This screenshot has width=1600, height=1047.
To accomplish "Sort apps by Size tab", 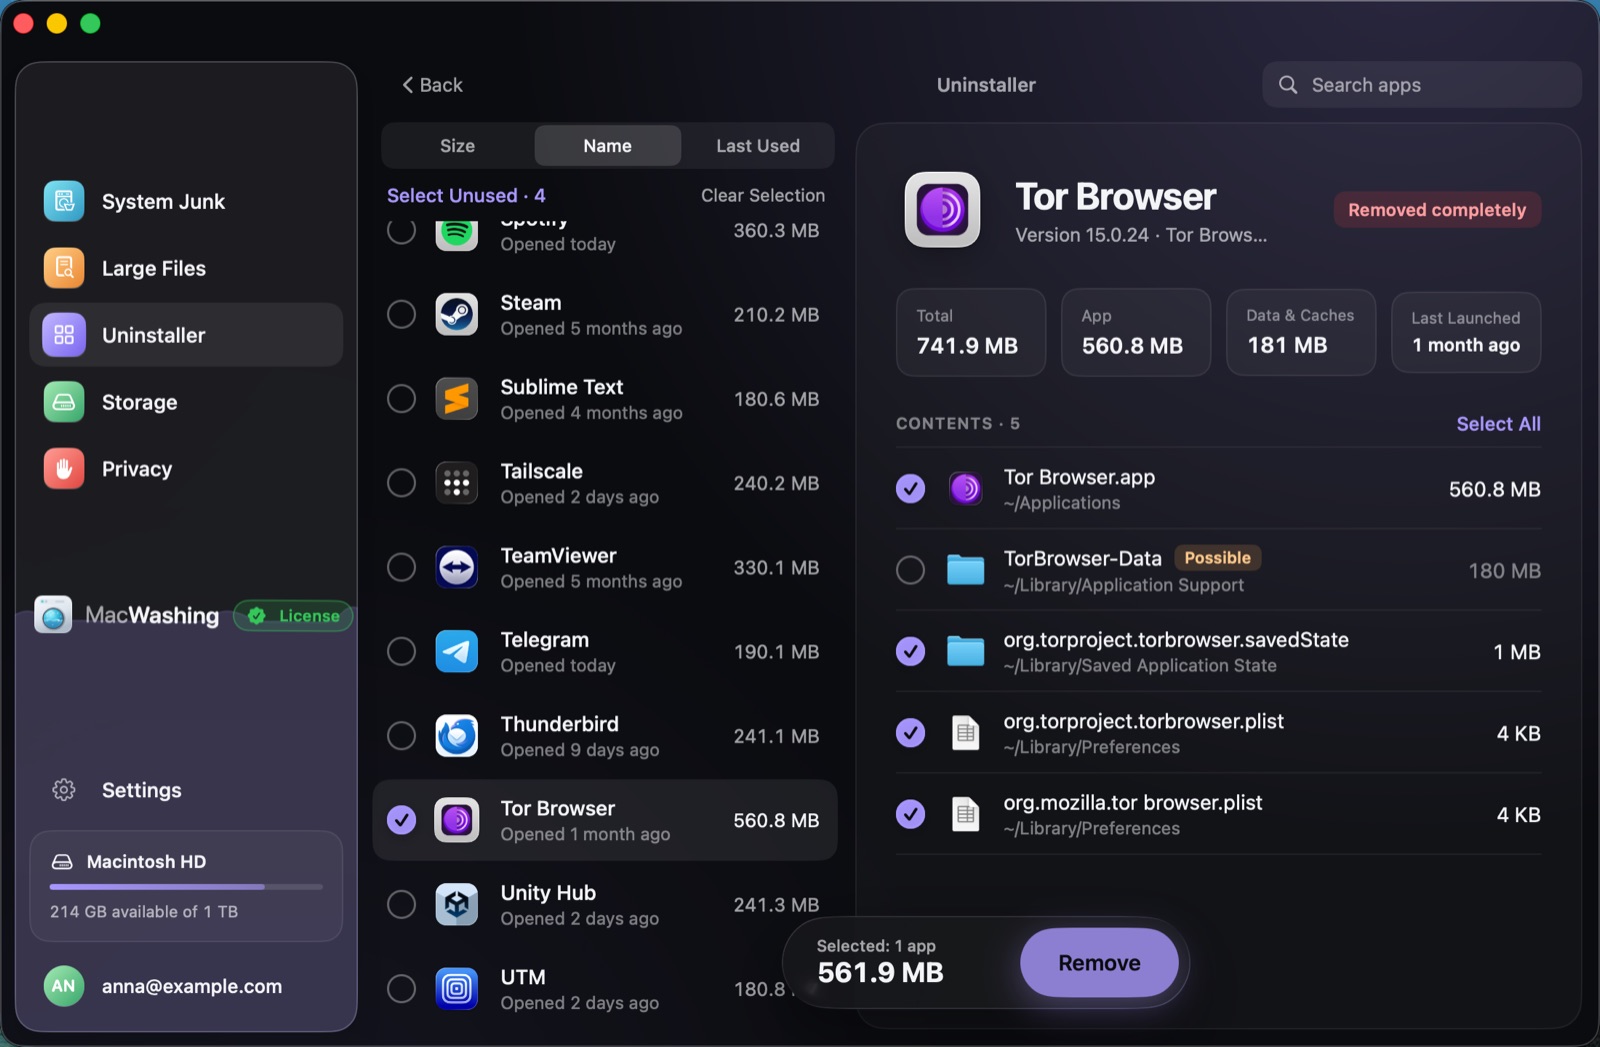I will click(458, 146).
